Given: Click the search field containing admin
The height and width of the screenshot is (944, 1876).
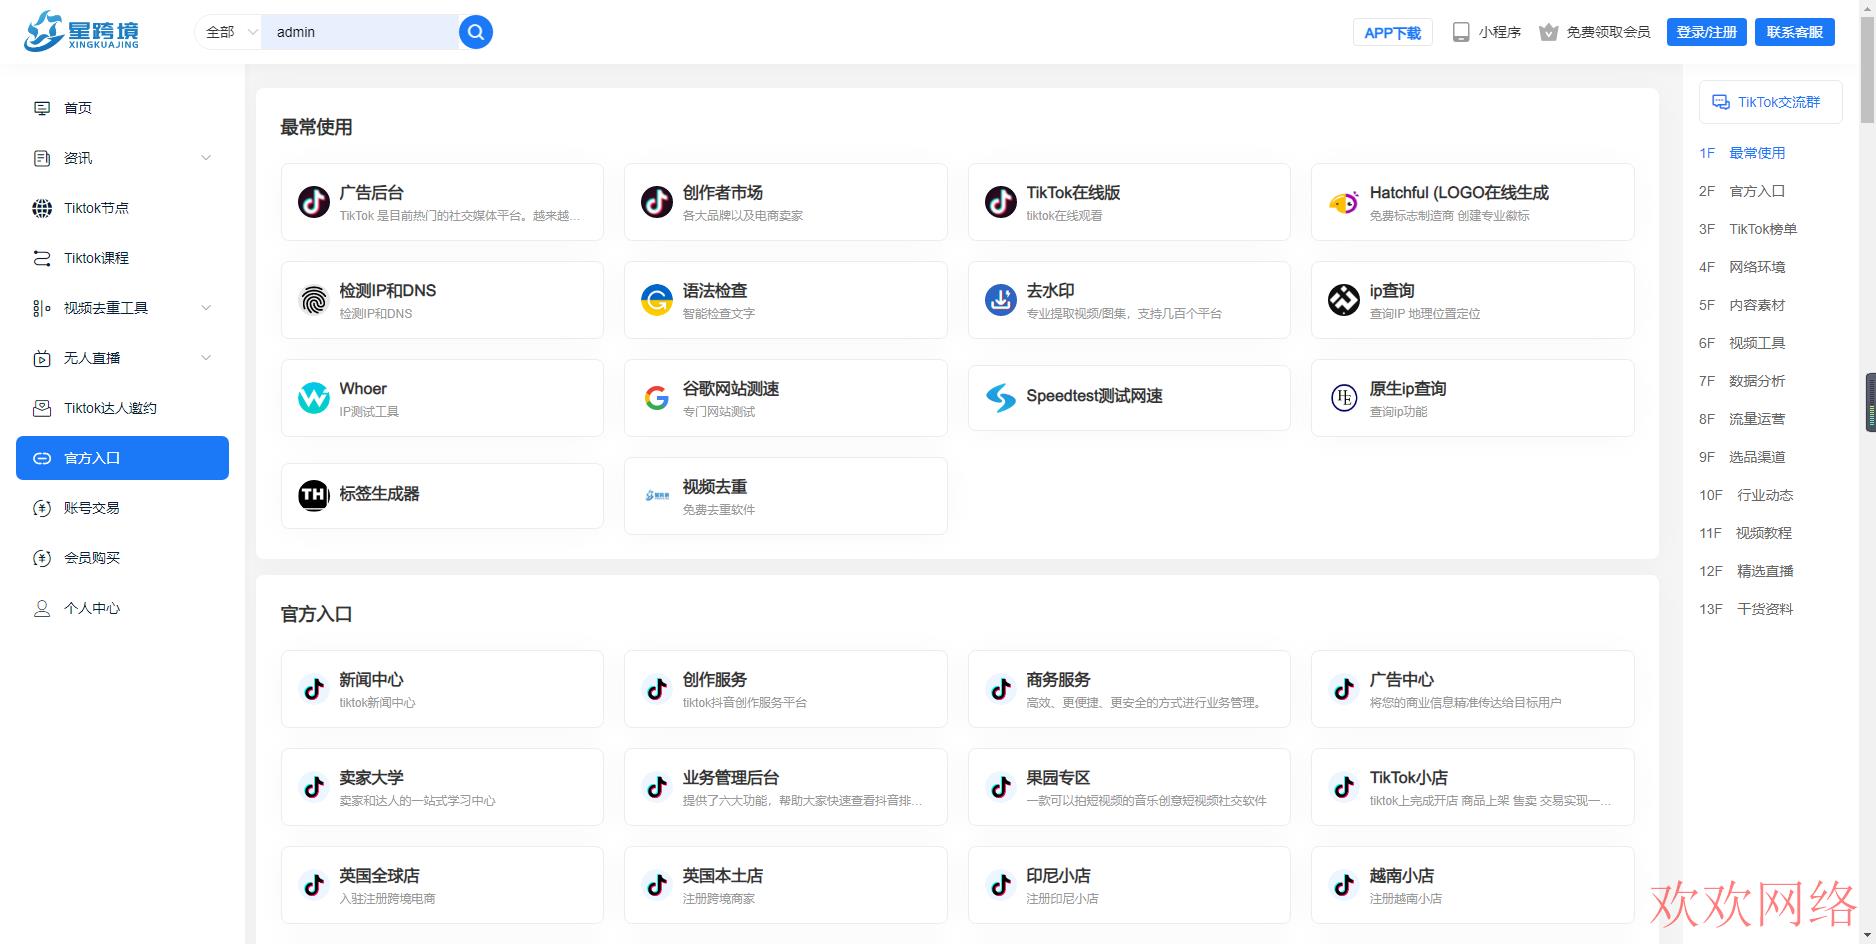Looking at the screenshot, I should click(x=360, y=32).
